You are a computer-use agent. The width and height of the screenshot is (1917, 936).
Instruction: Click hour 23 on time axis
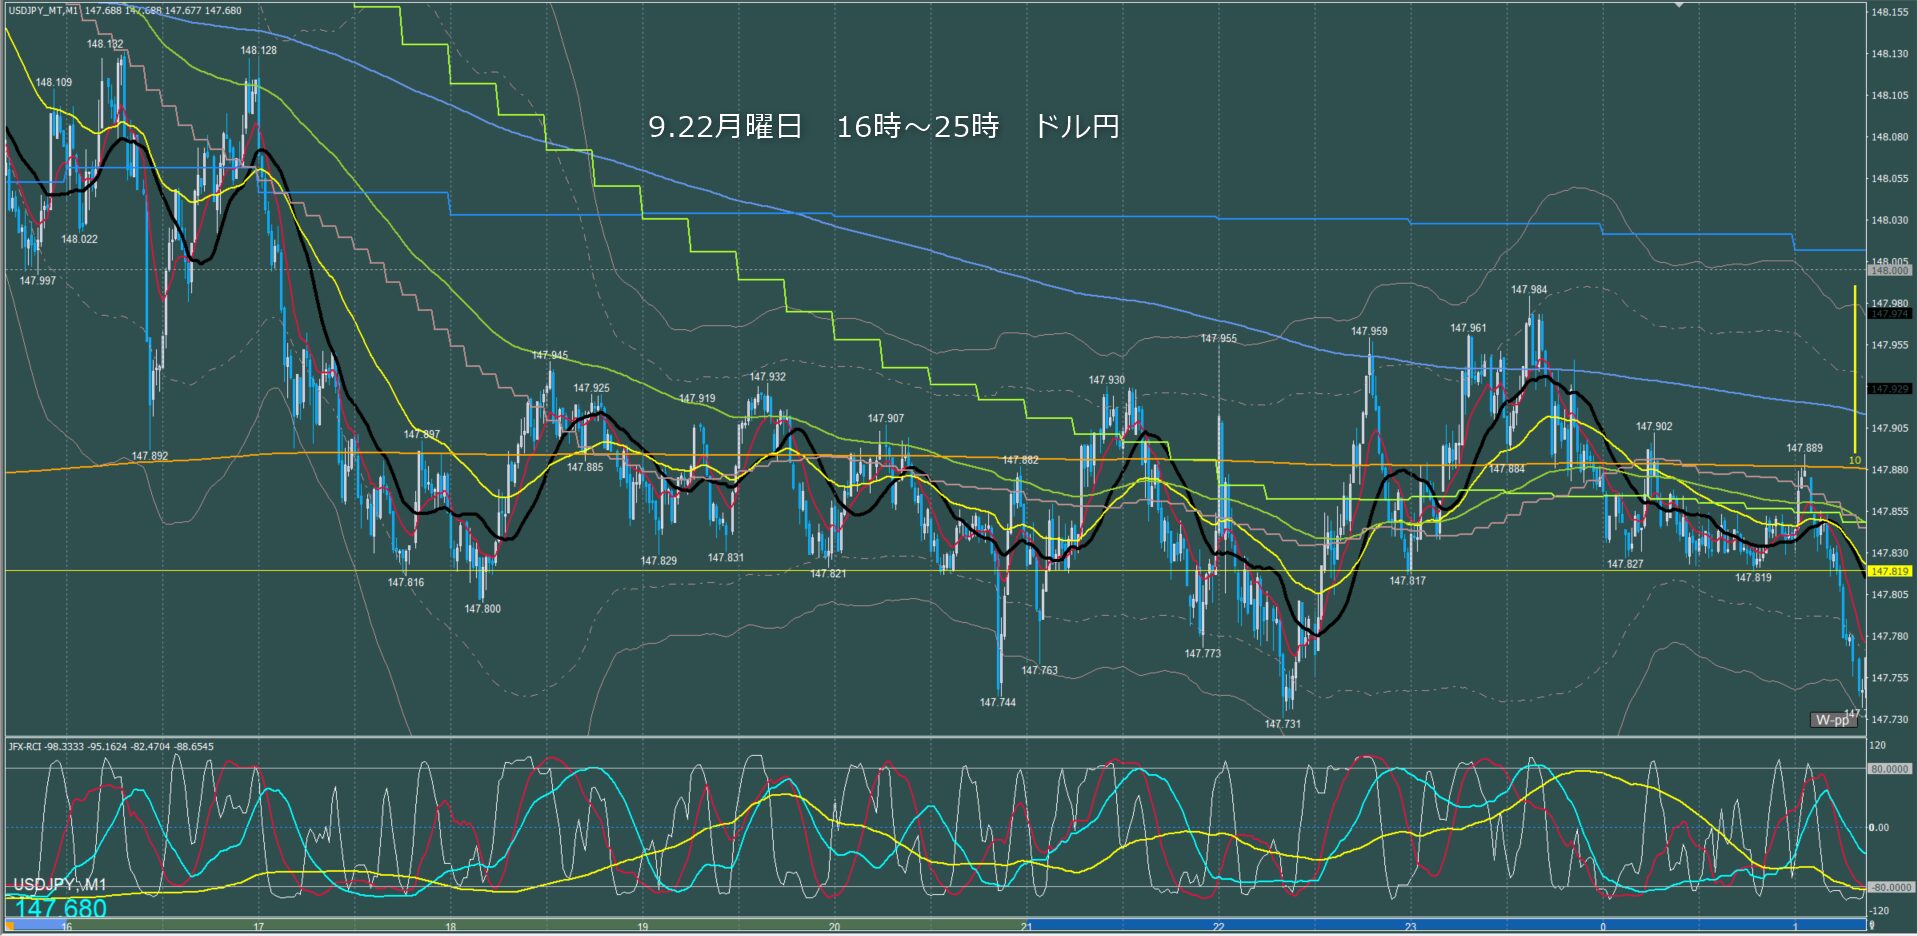coord(1410,927)
